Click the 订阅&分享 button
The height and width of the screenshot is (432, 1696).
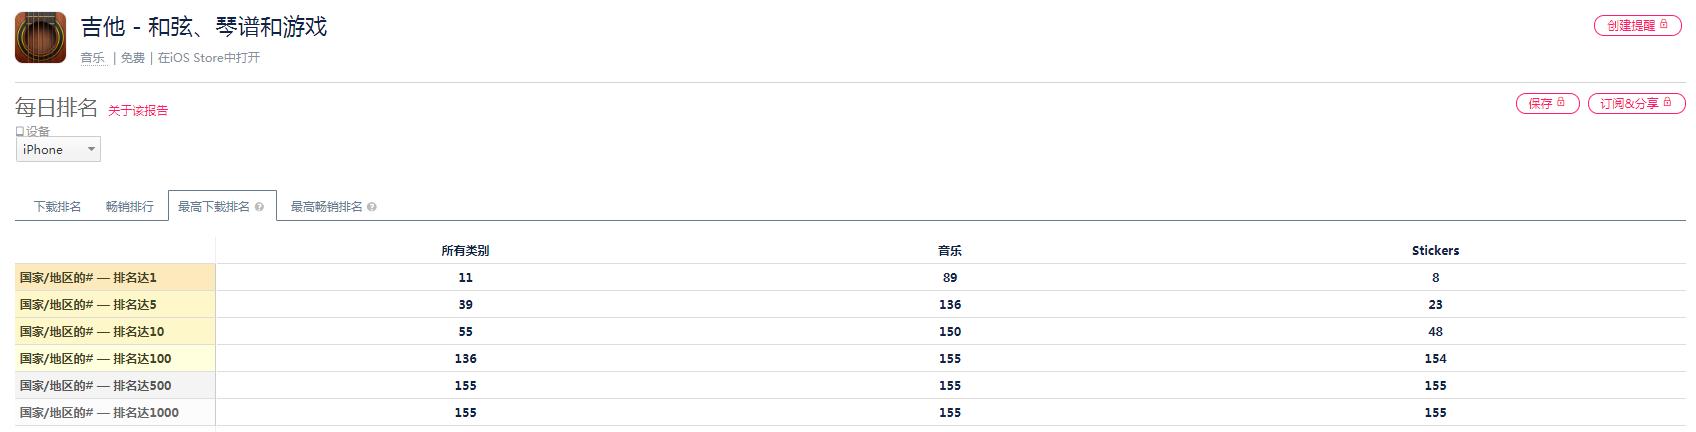pos(1636,103)
